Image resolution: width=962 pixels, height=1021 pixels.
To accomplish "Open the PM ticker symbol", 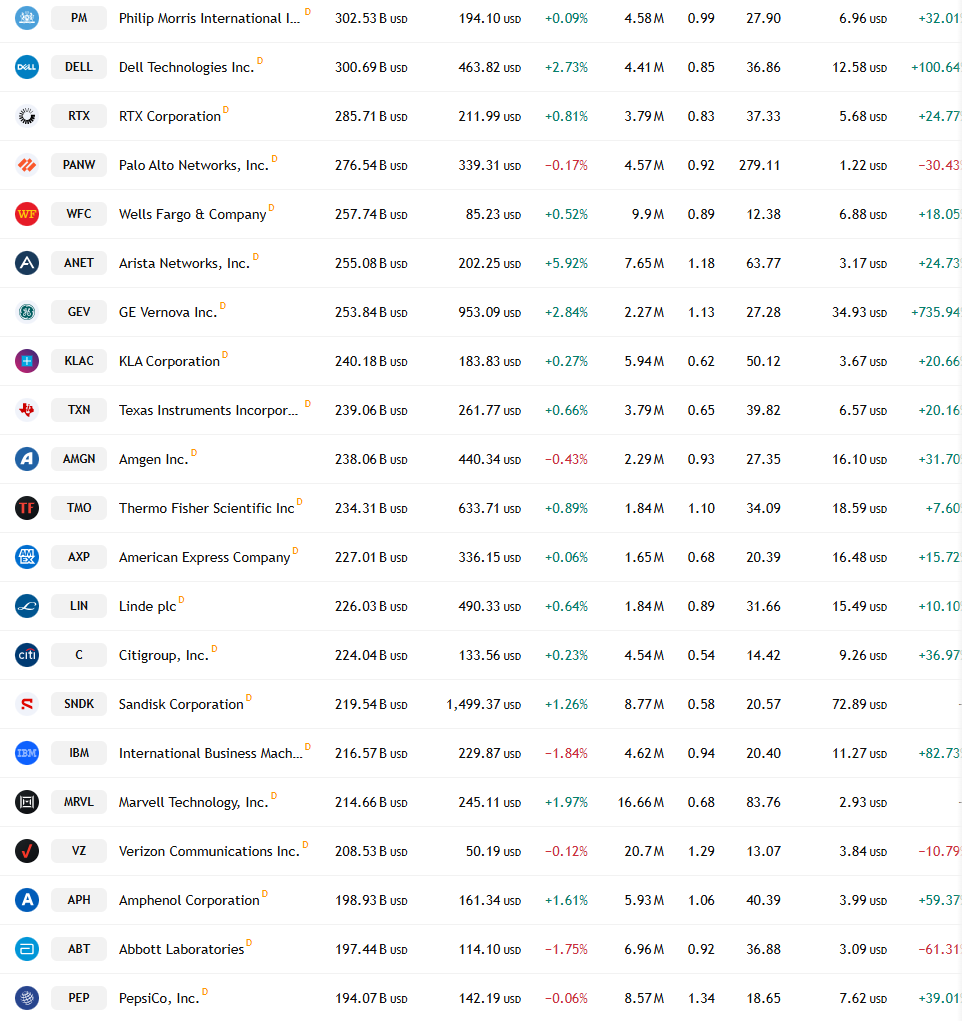I will [79, 18].
